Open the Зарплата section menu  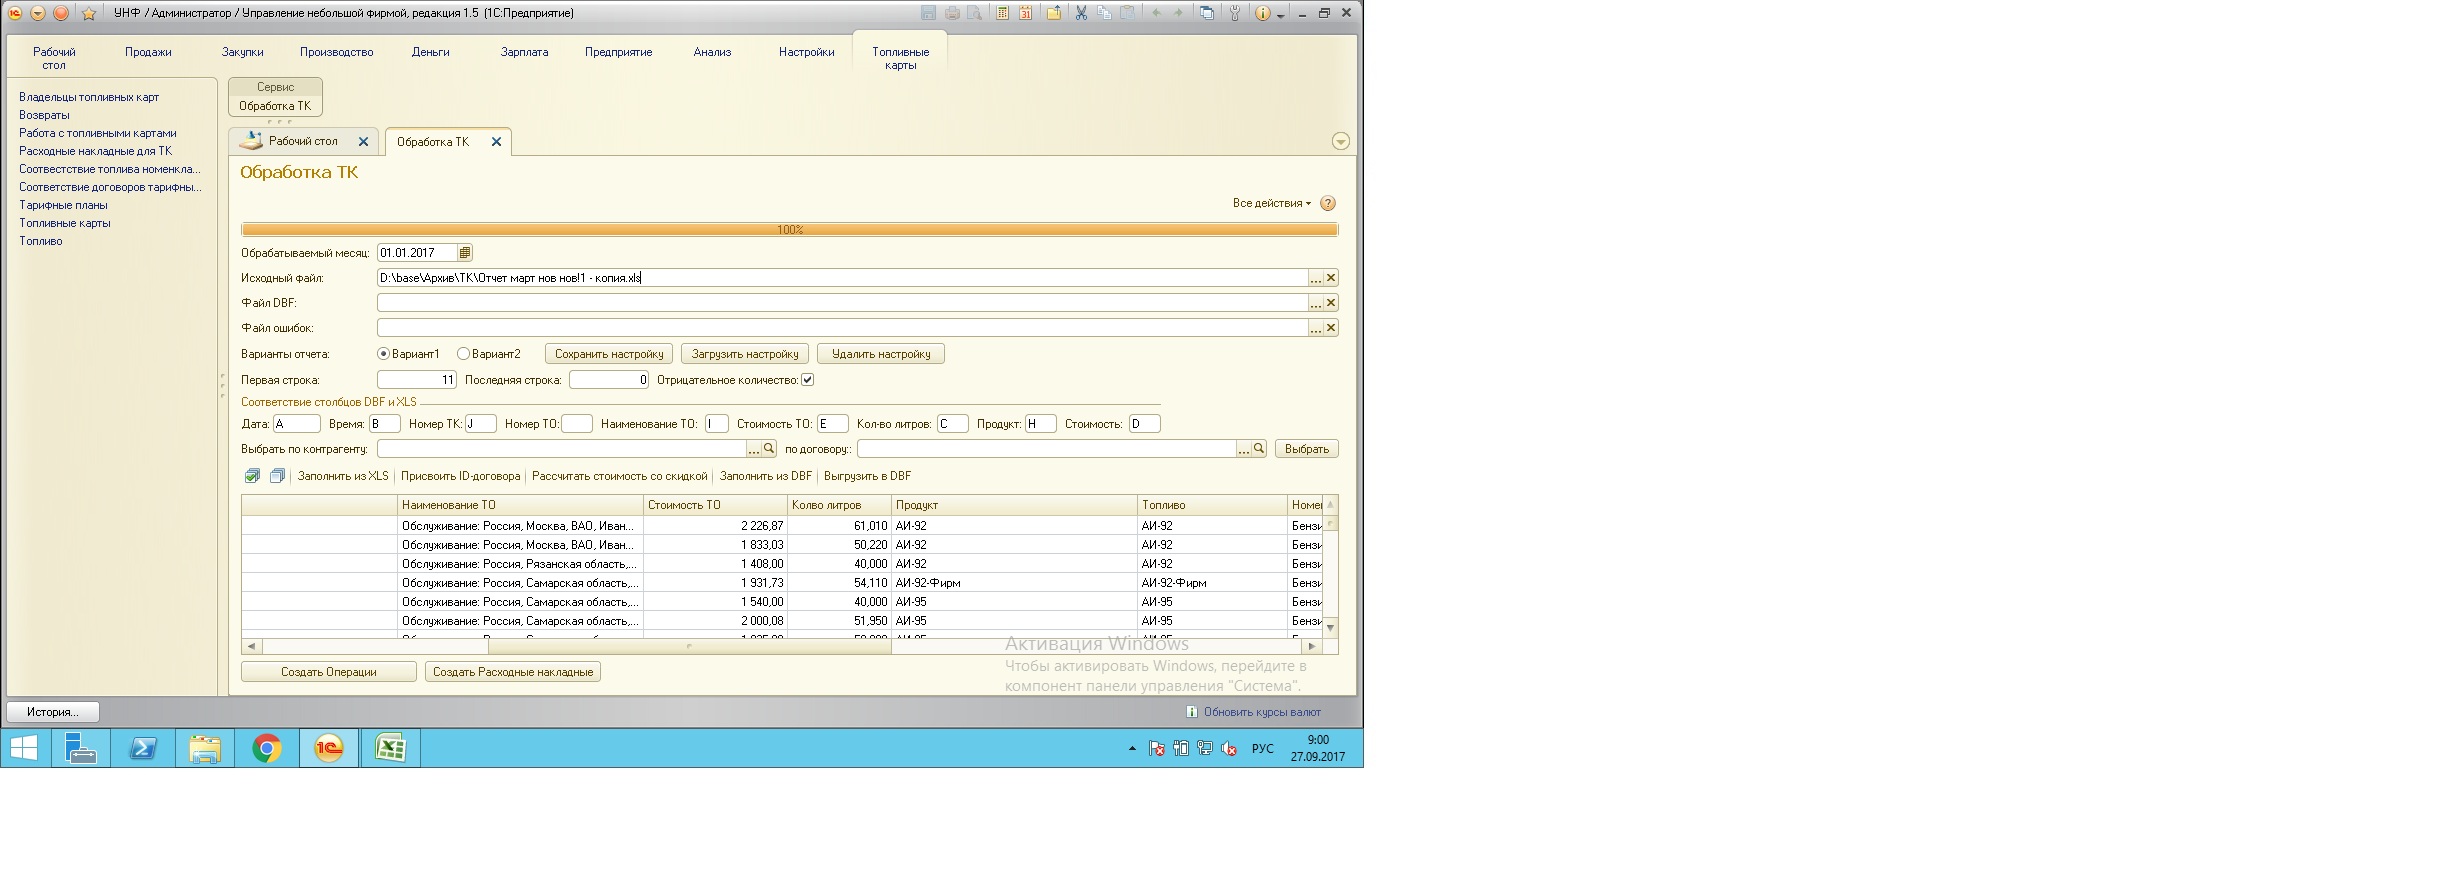(524, 52)
